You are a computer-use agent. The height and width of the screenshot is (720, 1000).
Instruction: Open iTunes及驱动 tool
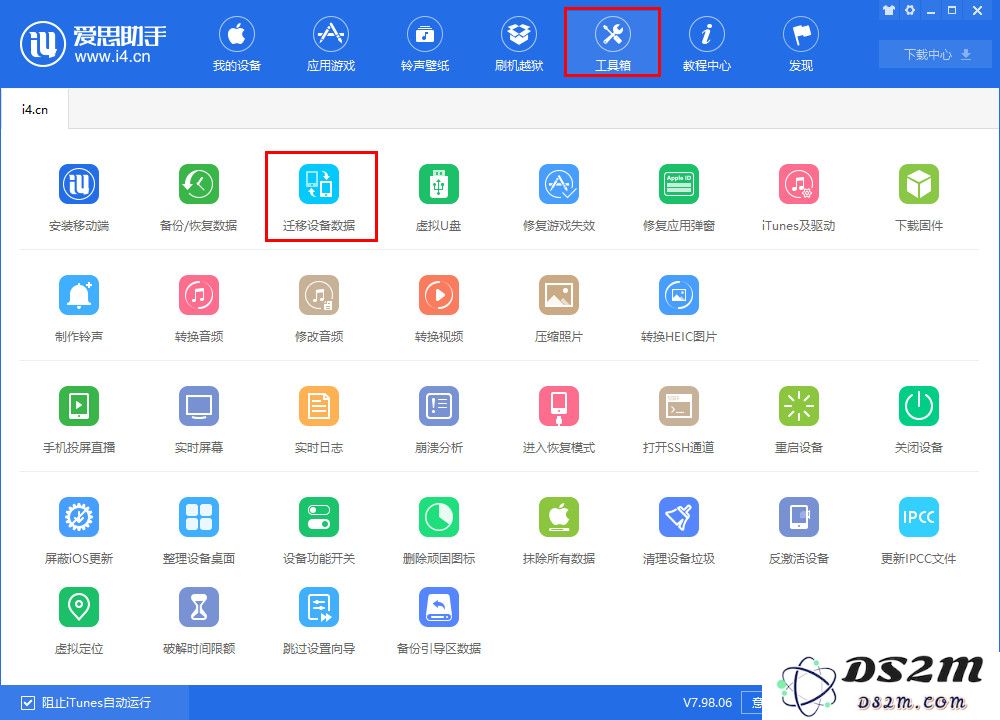pos(798,184)
